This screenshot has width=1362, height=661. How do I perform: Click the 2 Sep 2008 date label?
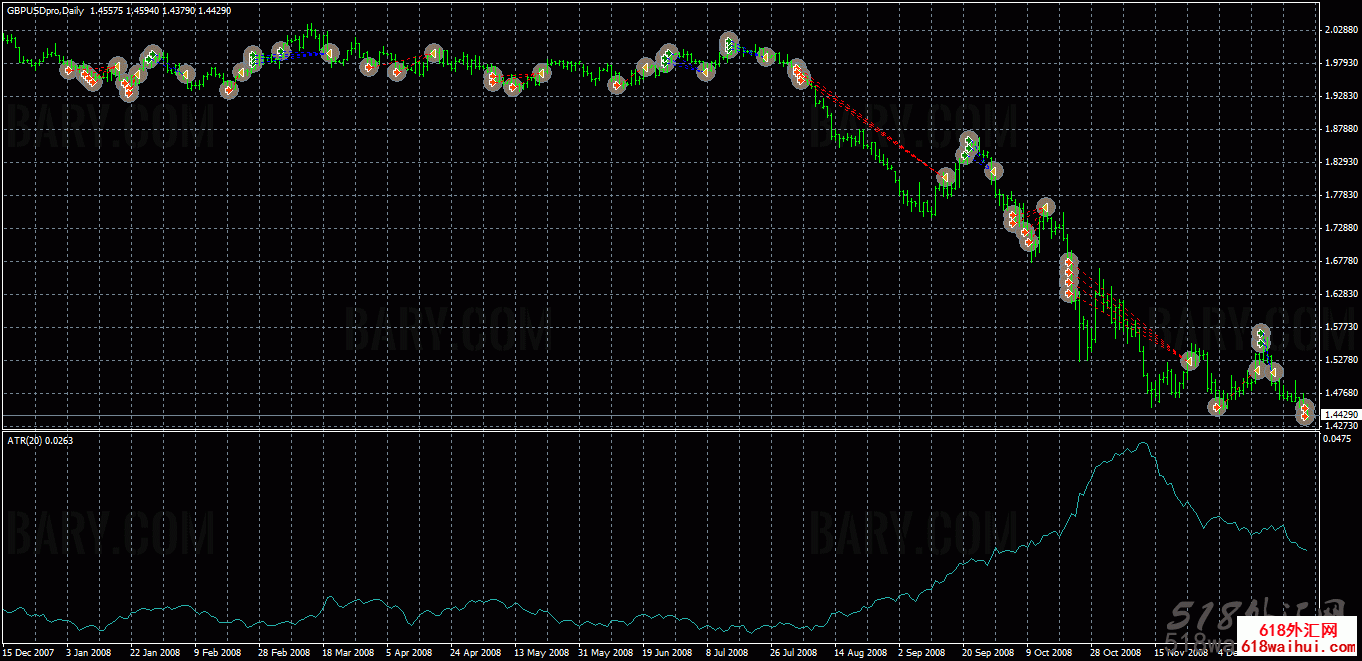922,652
